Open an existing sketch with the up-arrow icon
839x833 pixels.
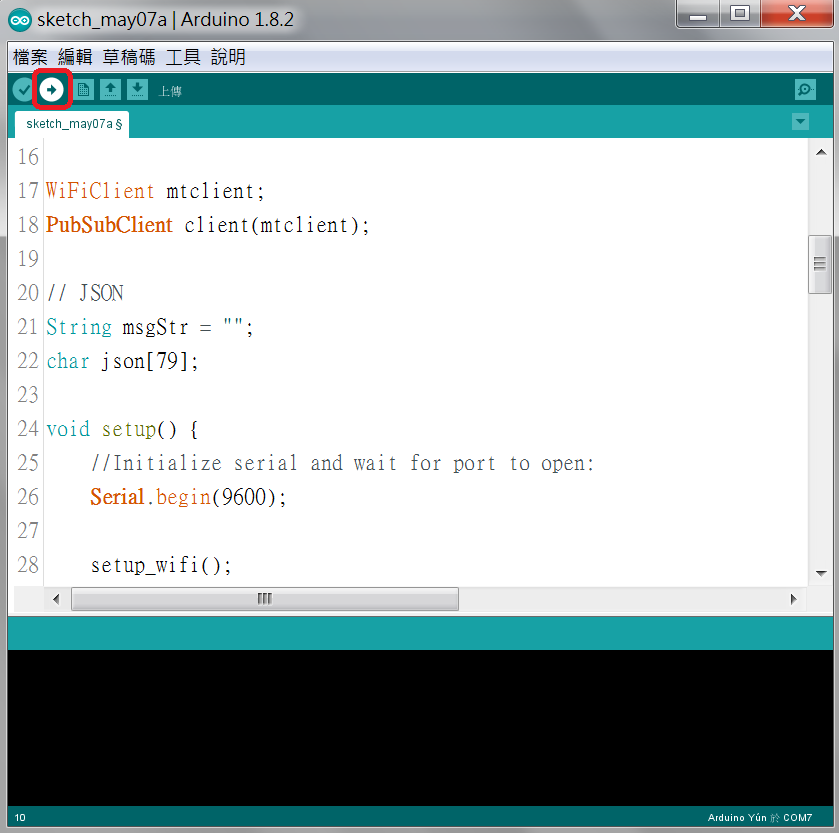(110, 89)
